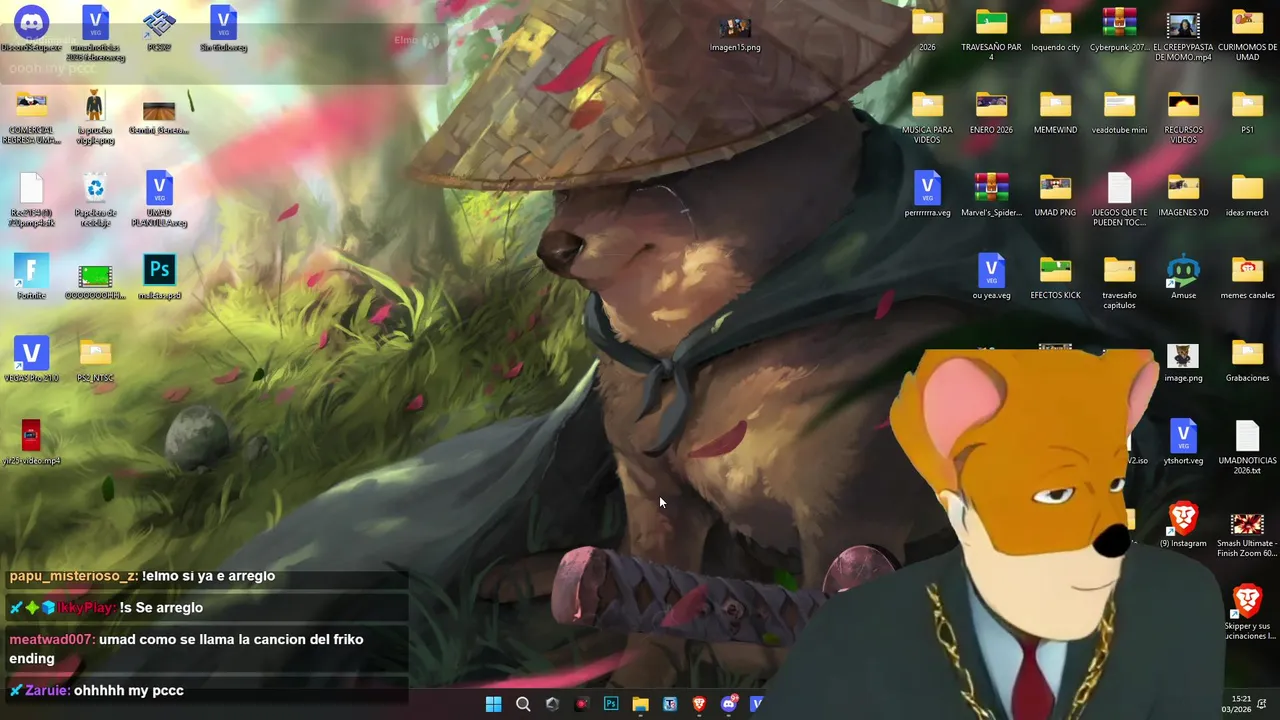Open the PS1 folder
The image size is (1280, 720).
pos(1247,113)
